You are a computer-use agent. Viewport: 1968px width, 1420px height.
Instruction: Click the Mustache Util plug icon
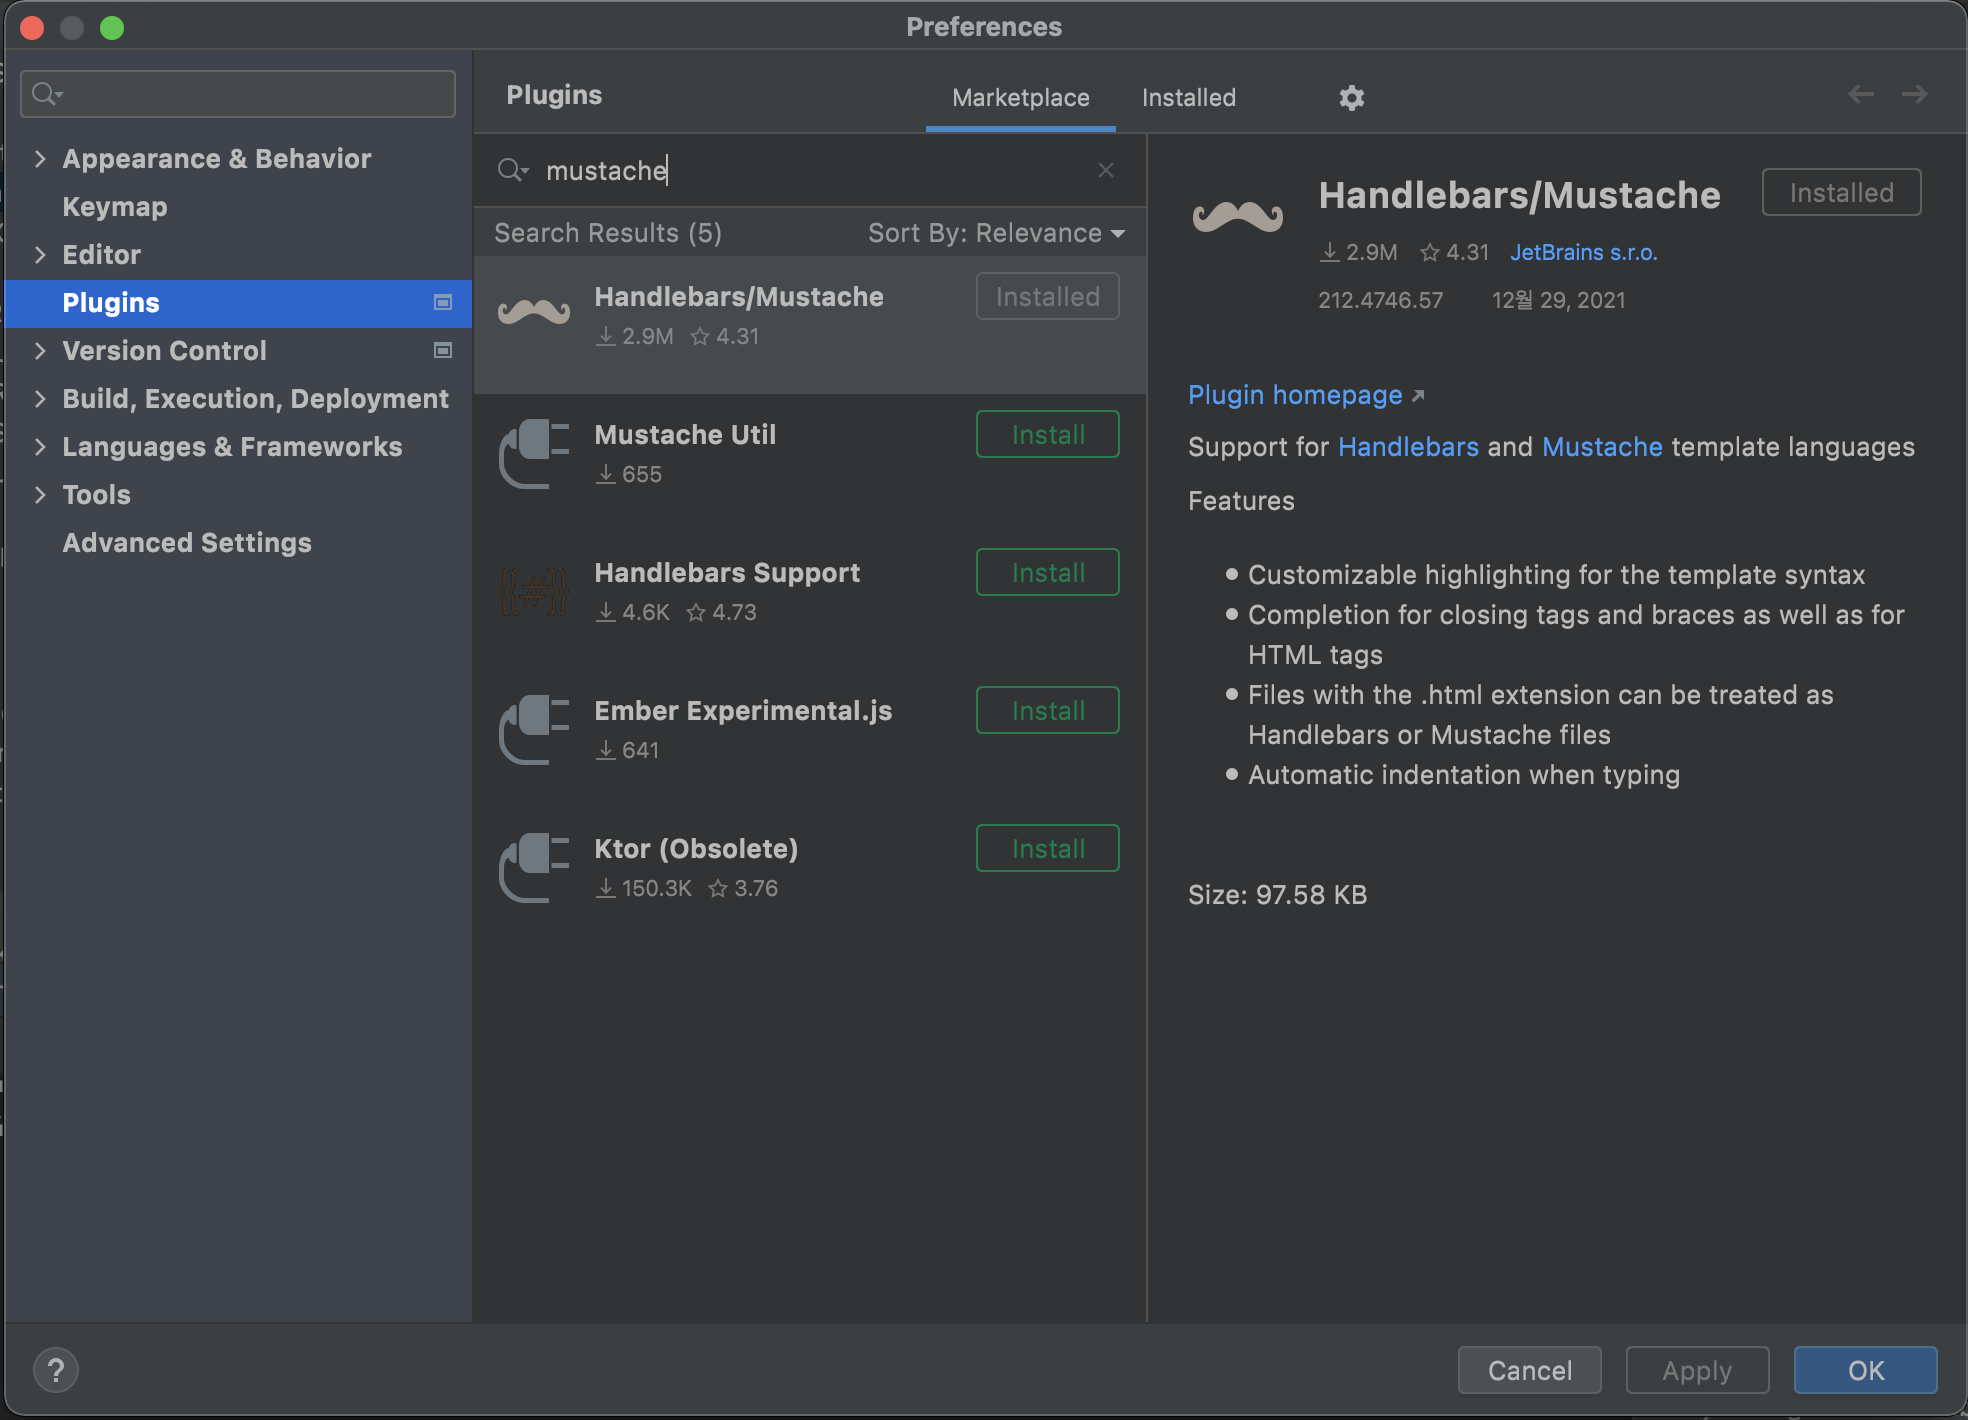pos(534,453)
